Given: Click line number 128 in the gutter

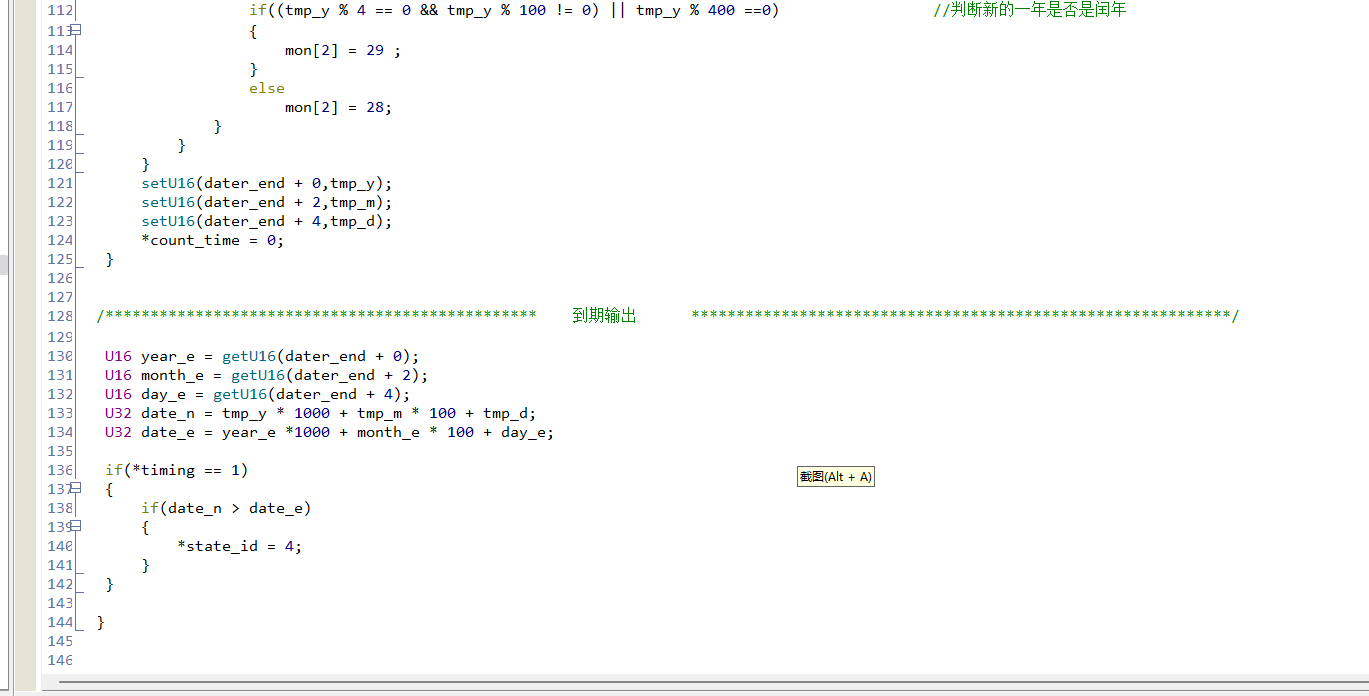Looking at the screenshot, I should pos(60,316).
